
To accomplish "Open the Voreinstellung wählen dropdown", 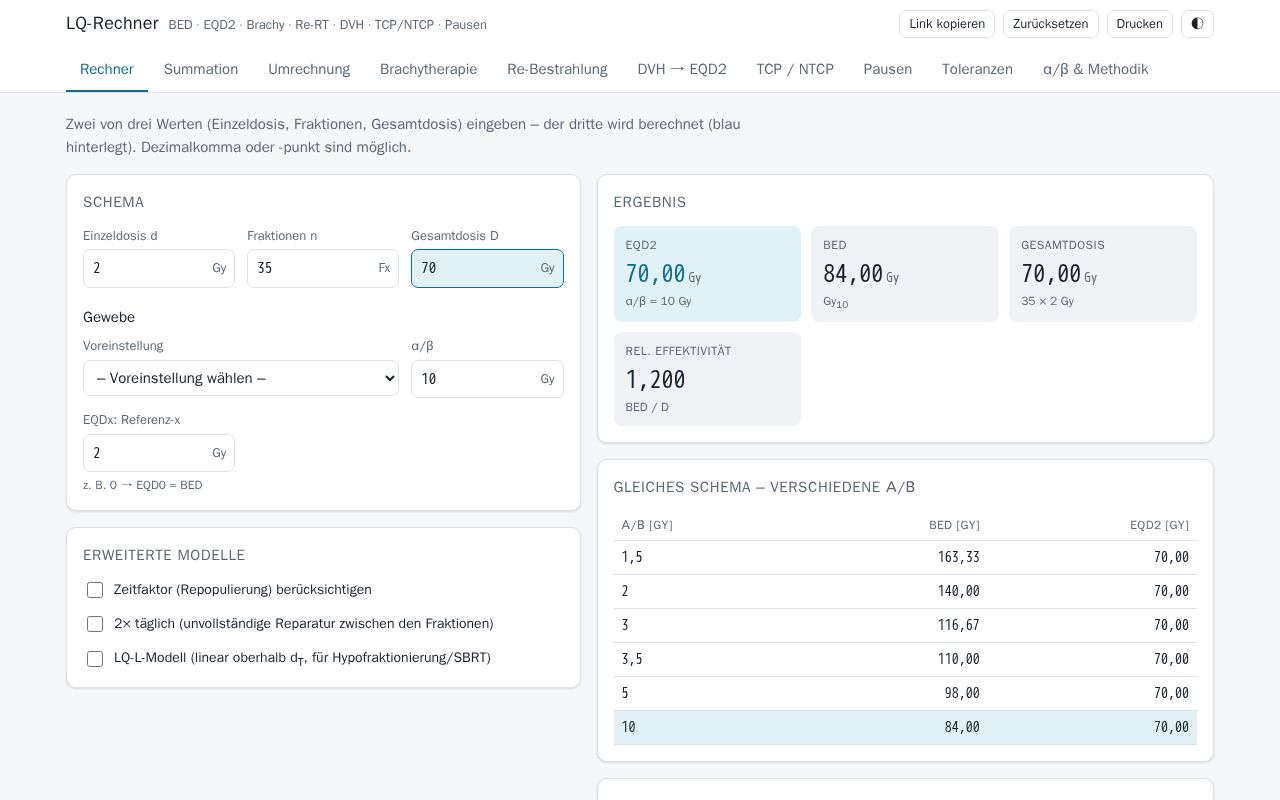I will (x=241, y=378).
